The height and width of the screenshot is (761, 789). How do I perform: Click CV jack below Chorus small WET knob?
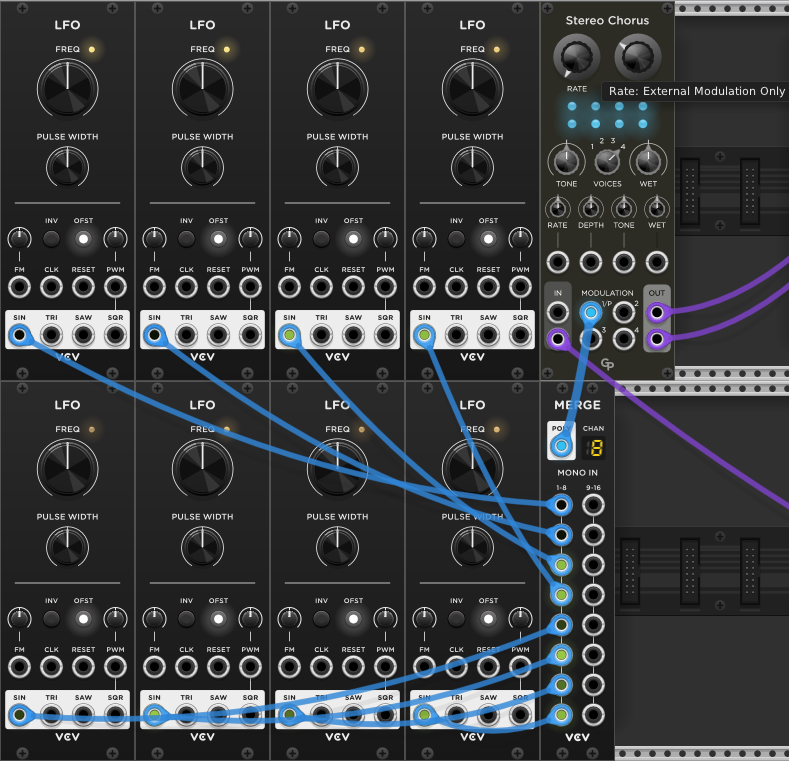coord(657,262)
